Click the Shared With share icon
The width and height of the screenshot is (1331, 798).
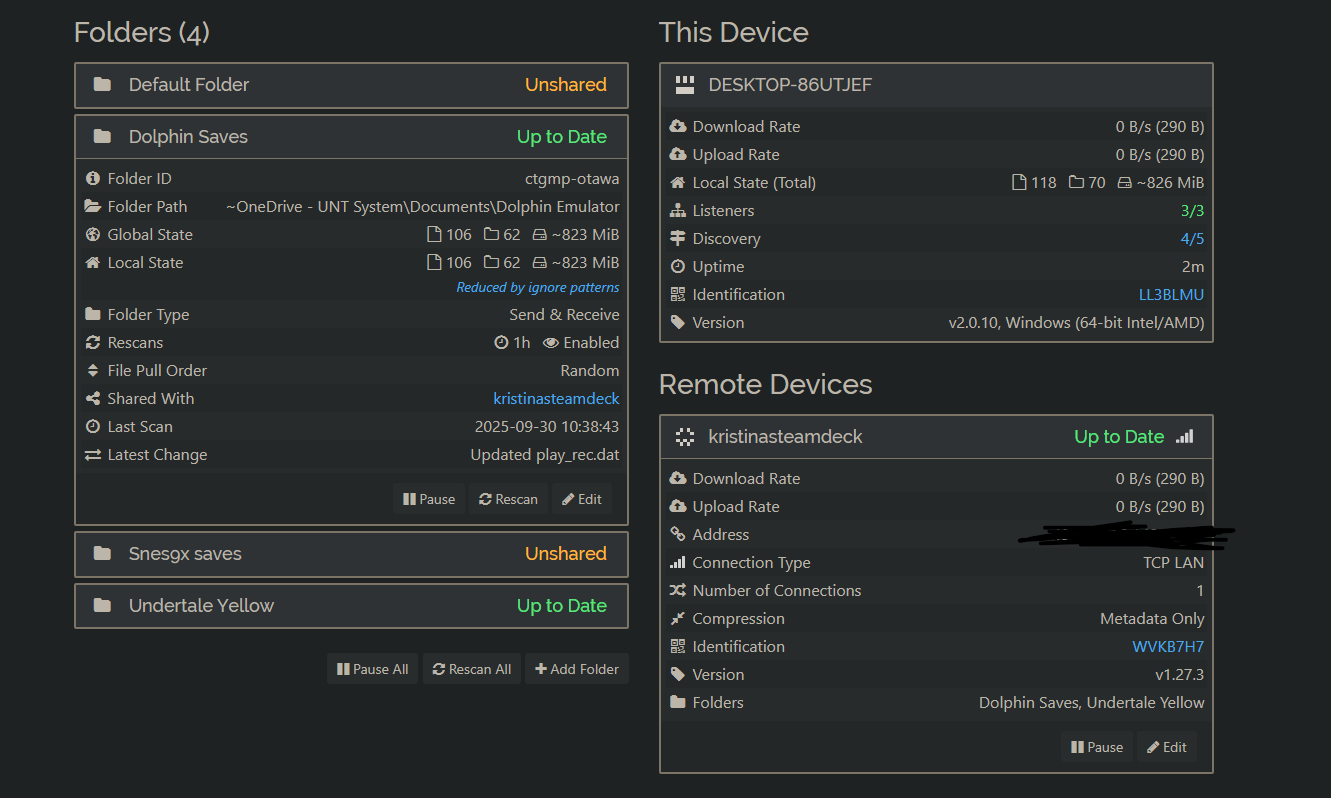pyautogui.click(x=93, y=399)
